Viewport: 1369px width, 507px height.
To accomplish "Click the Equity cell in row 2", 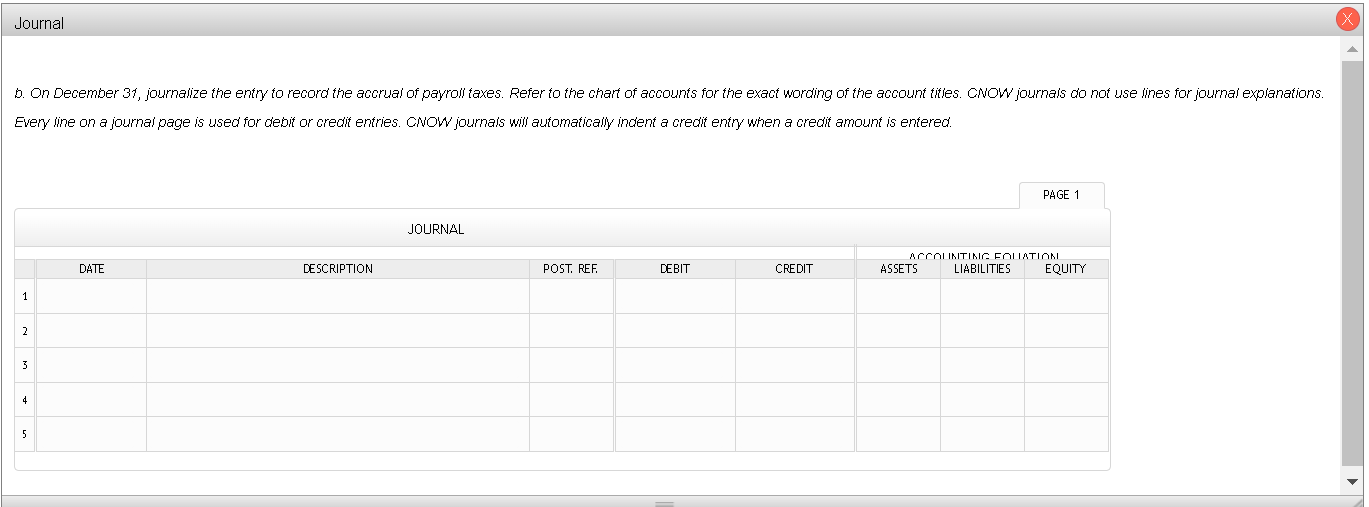I will (1066, 331).
